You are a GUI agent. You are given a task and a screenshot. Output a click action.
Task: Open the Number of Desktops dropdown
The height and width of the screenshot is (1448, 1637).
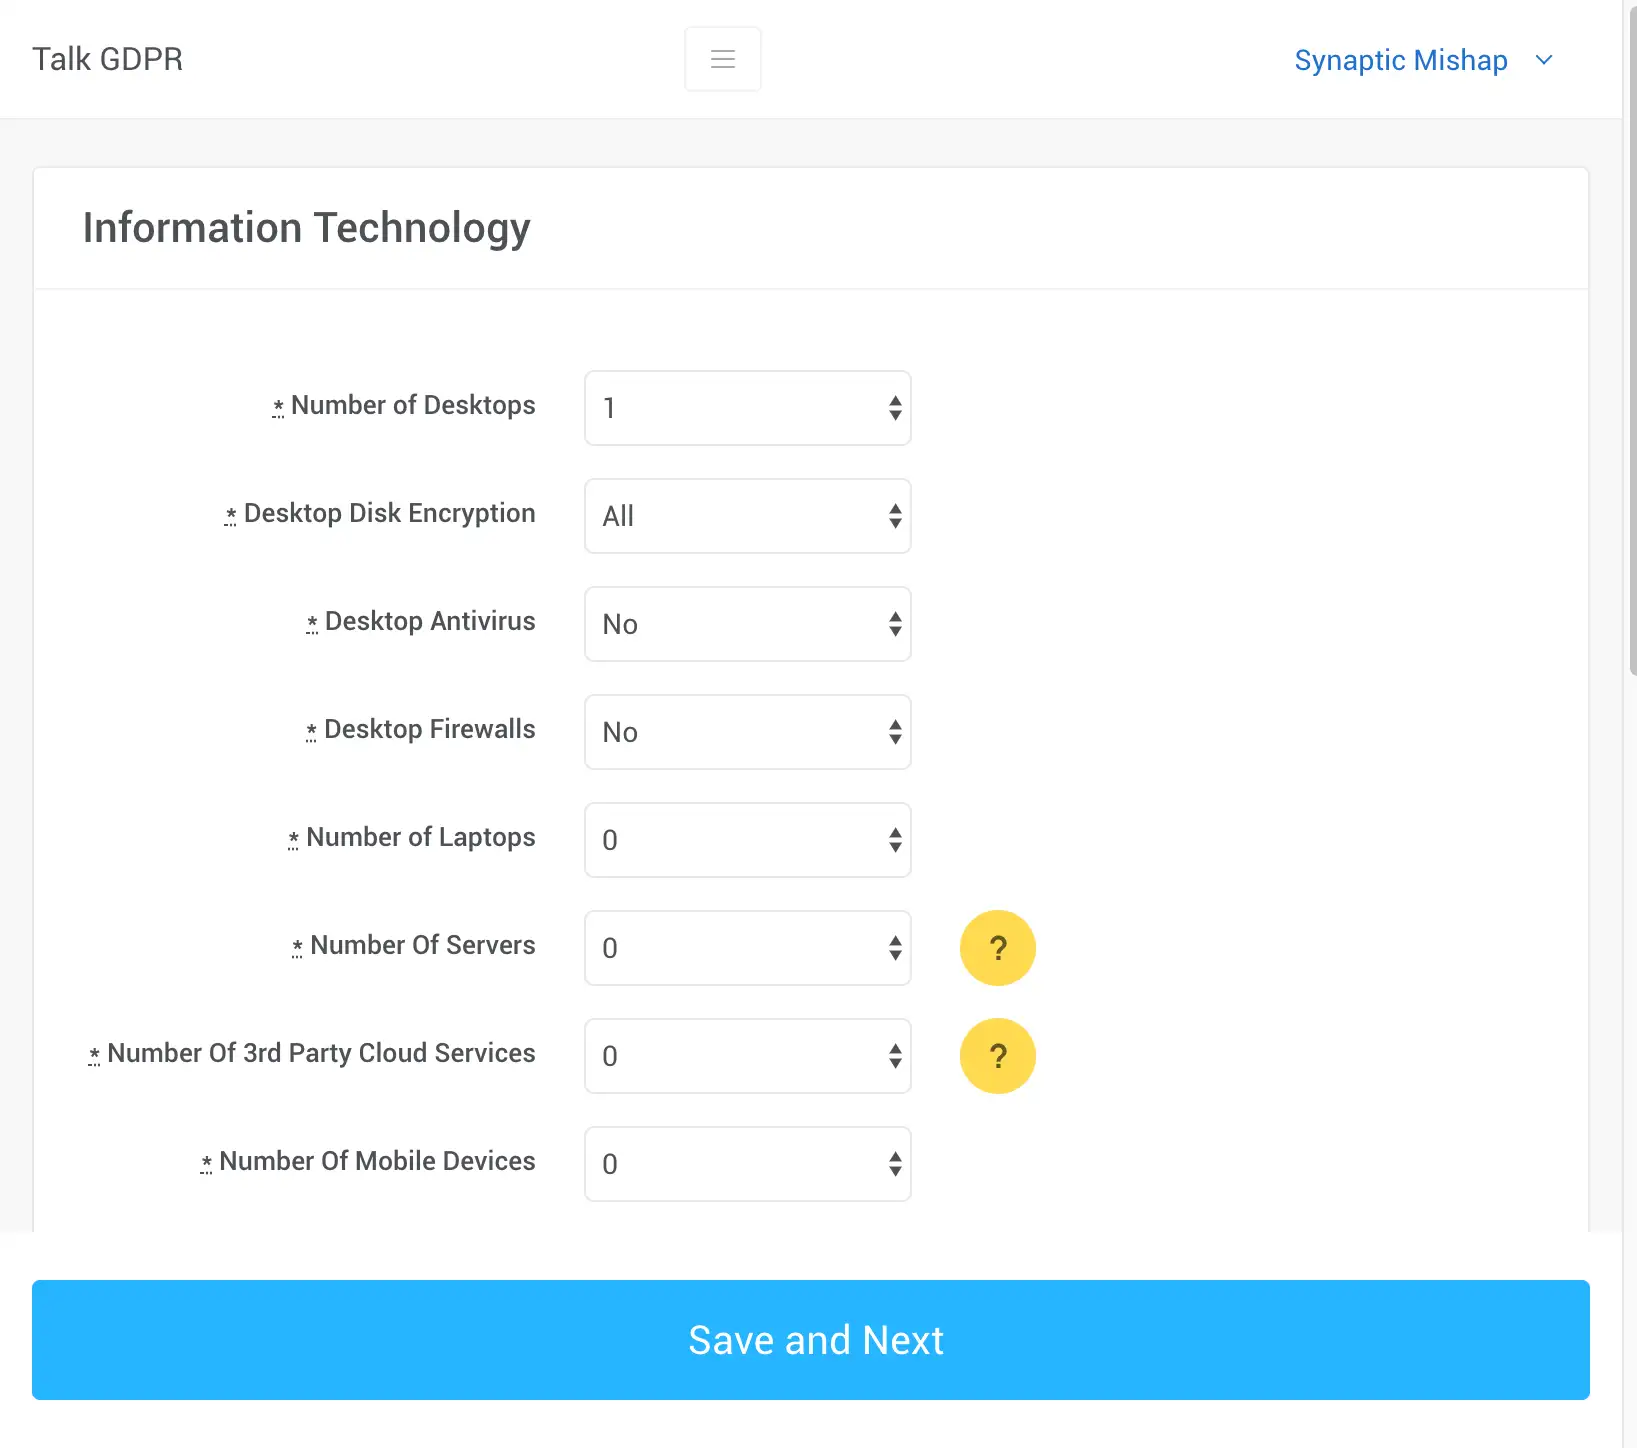(x=747, y=408)
